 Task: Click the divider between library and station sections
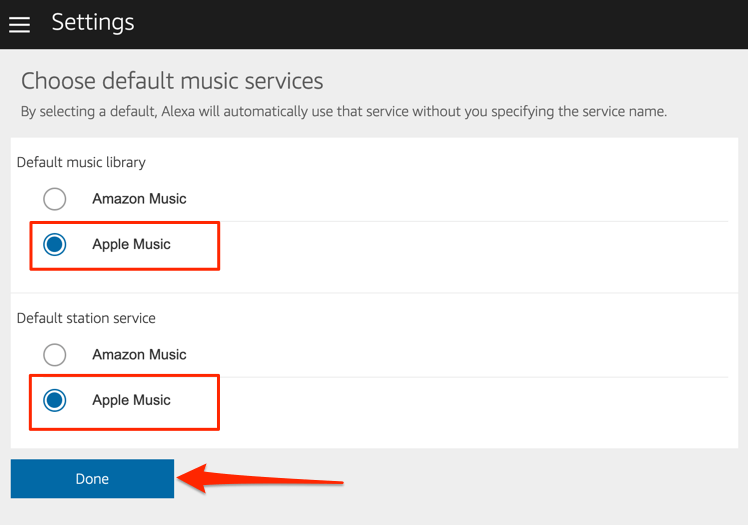coord(373,293)
